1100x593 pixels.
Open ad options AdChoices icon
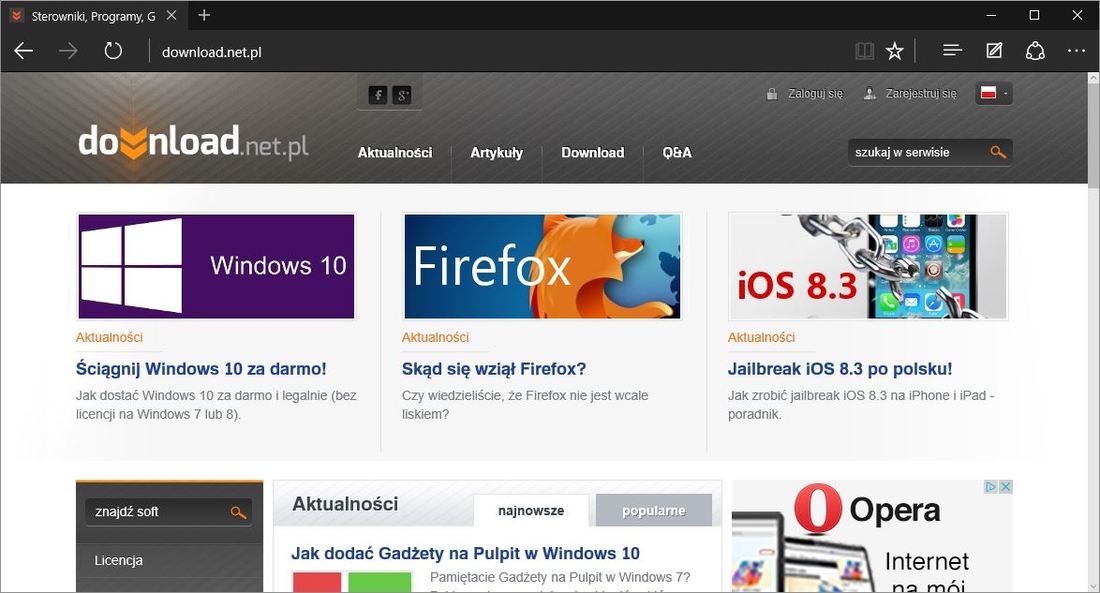(x=991, y=487)
